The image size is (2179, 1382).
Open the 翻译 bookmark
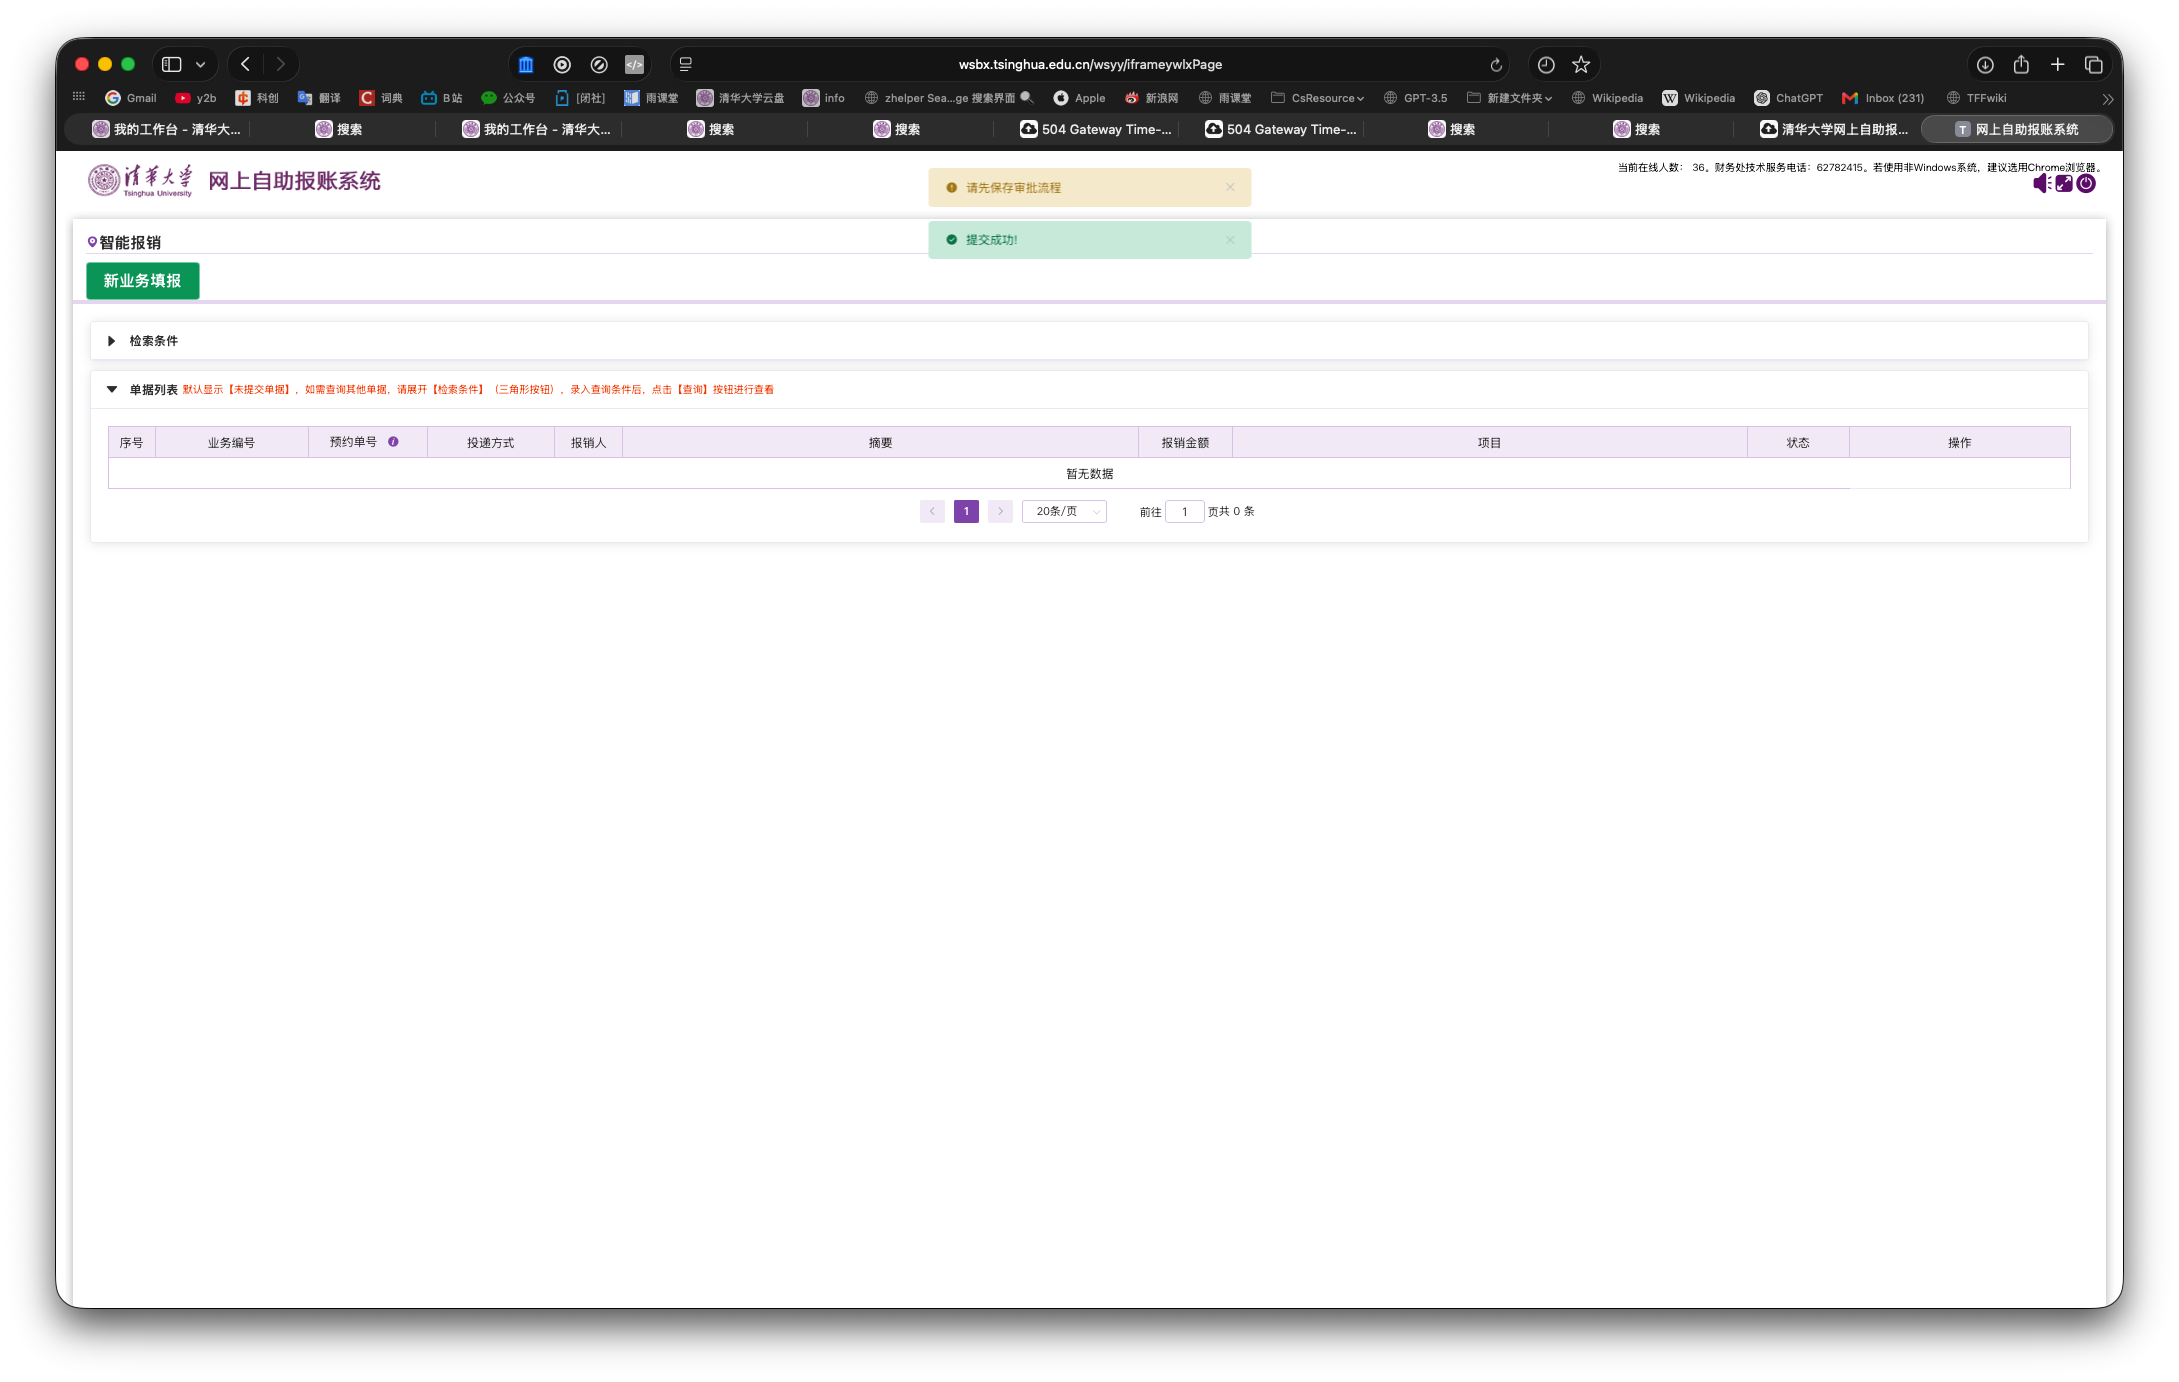pos(318,98)
